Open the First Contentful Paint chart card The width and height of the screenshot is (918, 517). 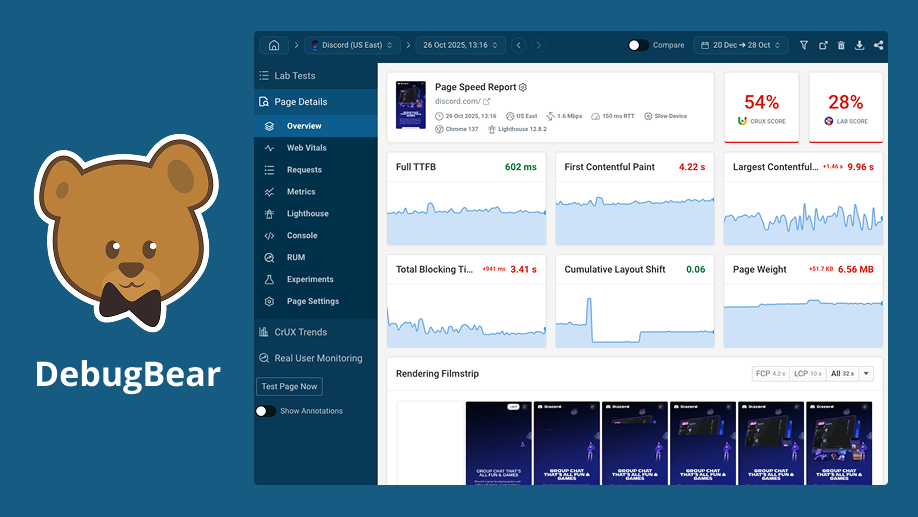(x=635, y=198)
